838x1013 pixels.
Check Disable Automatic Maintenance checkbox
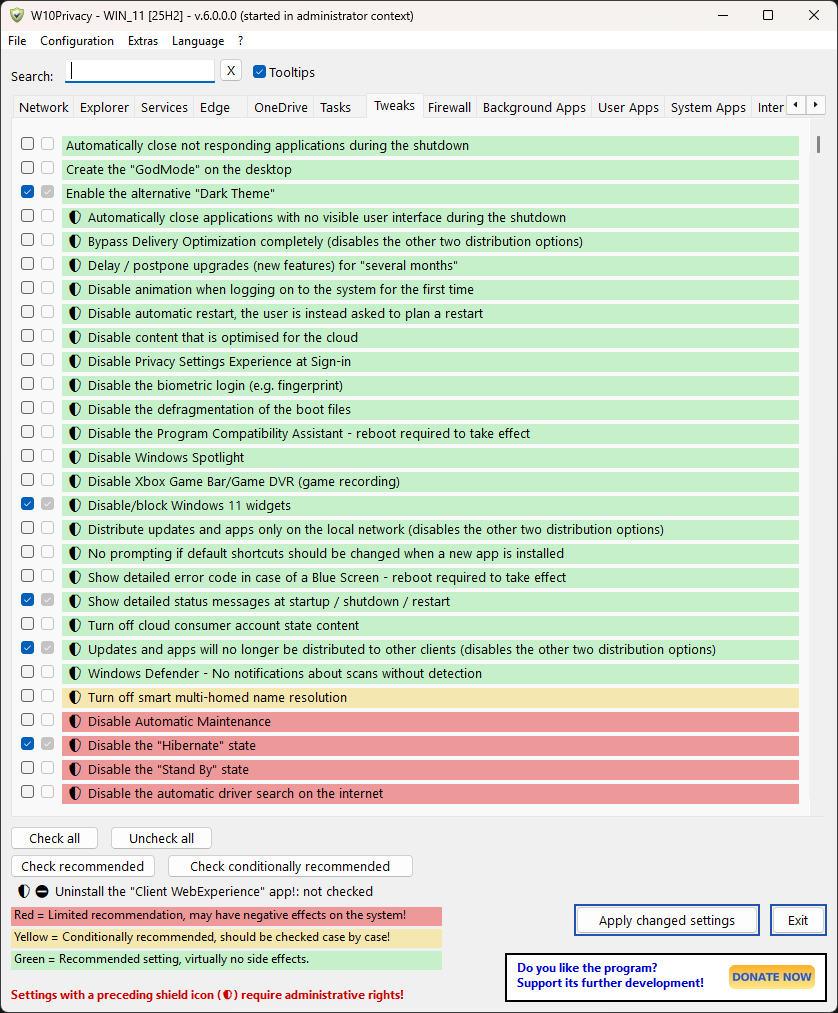27,720
